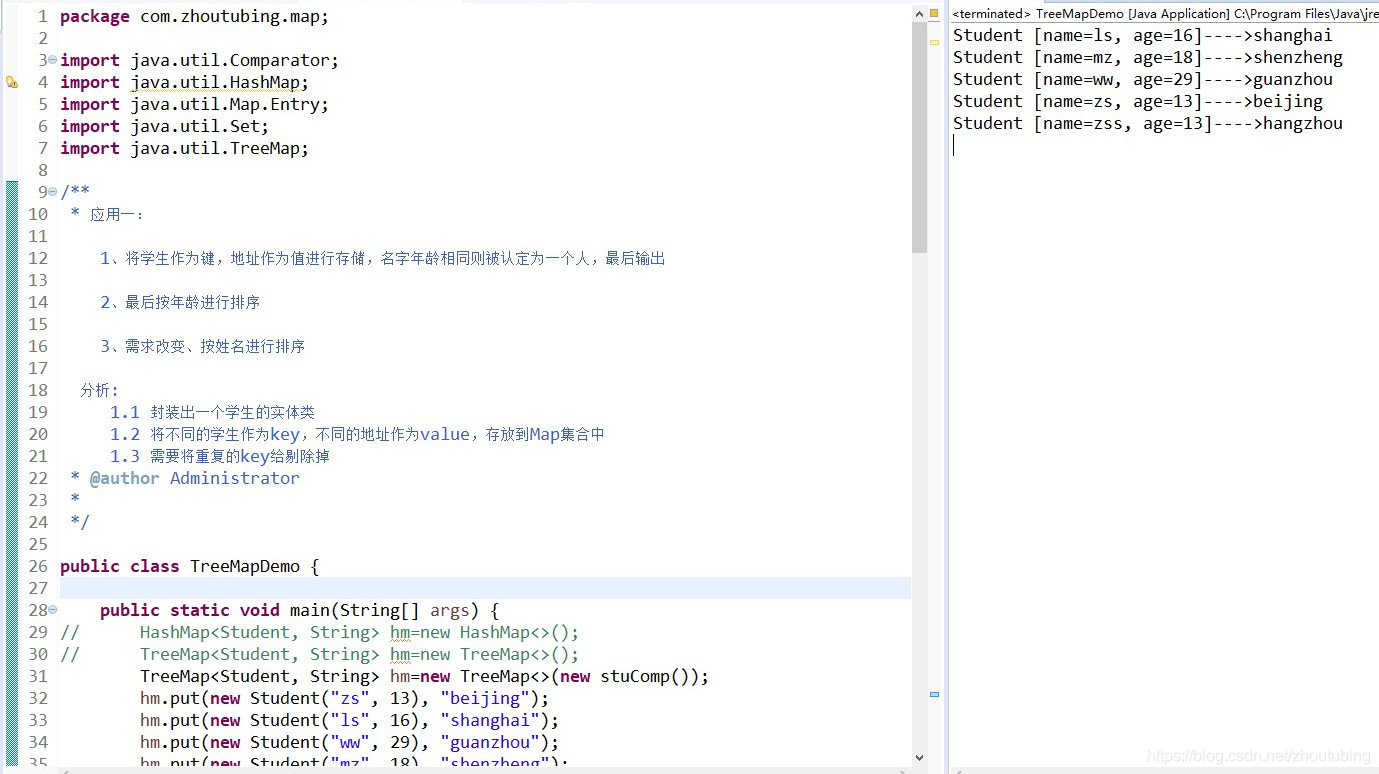Click the public static void main signature
Screen dimensions: 1379x774
[299, 610]
